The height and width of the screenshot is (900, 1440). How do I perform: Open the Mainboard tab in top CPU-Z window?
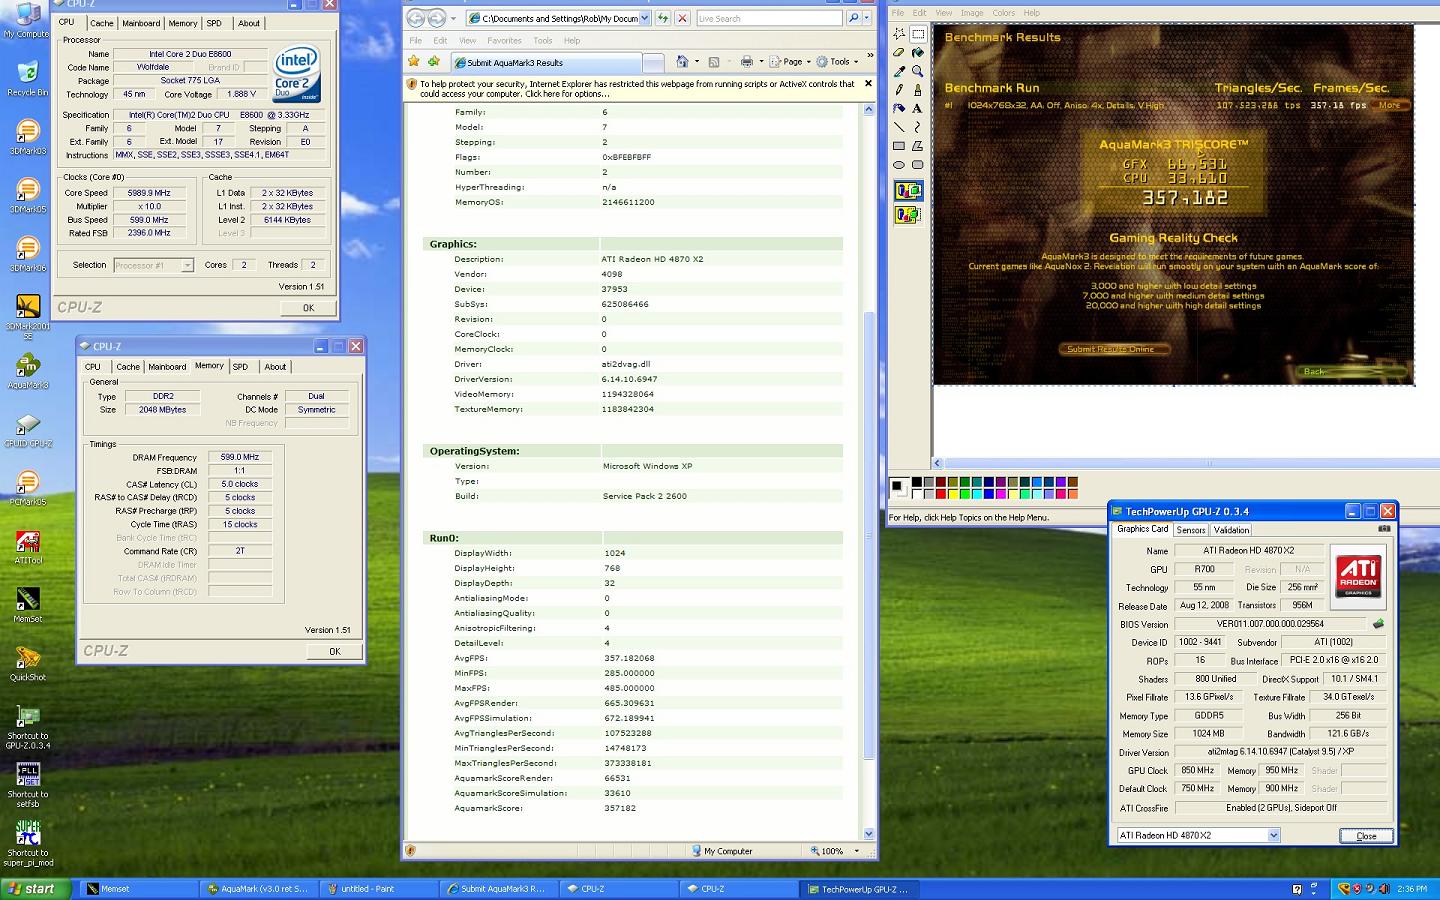tap(141, 23)
